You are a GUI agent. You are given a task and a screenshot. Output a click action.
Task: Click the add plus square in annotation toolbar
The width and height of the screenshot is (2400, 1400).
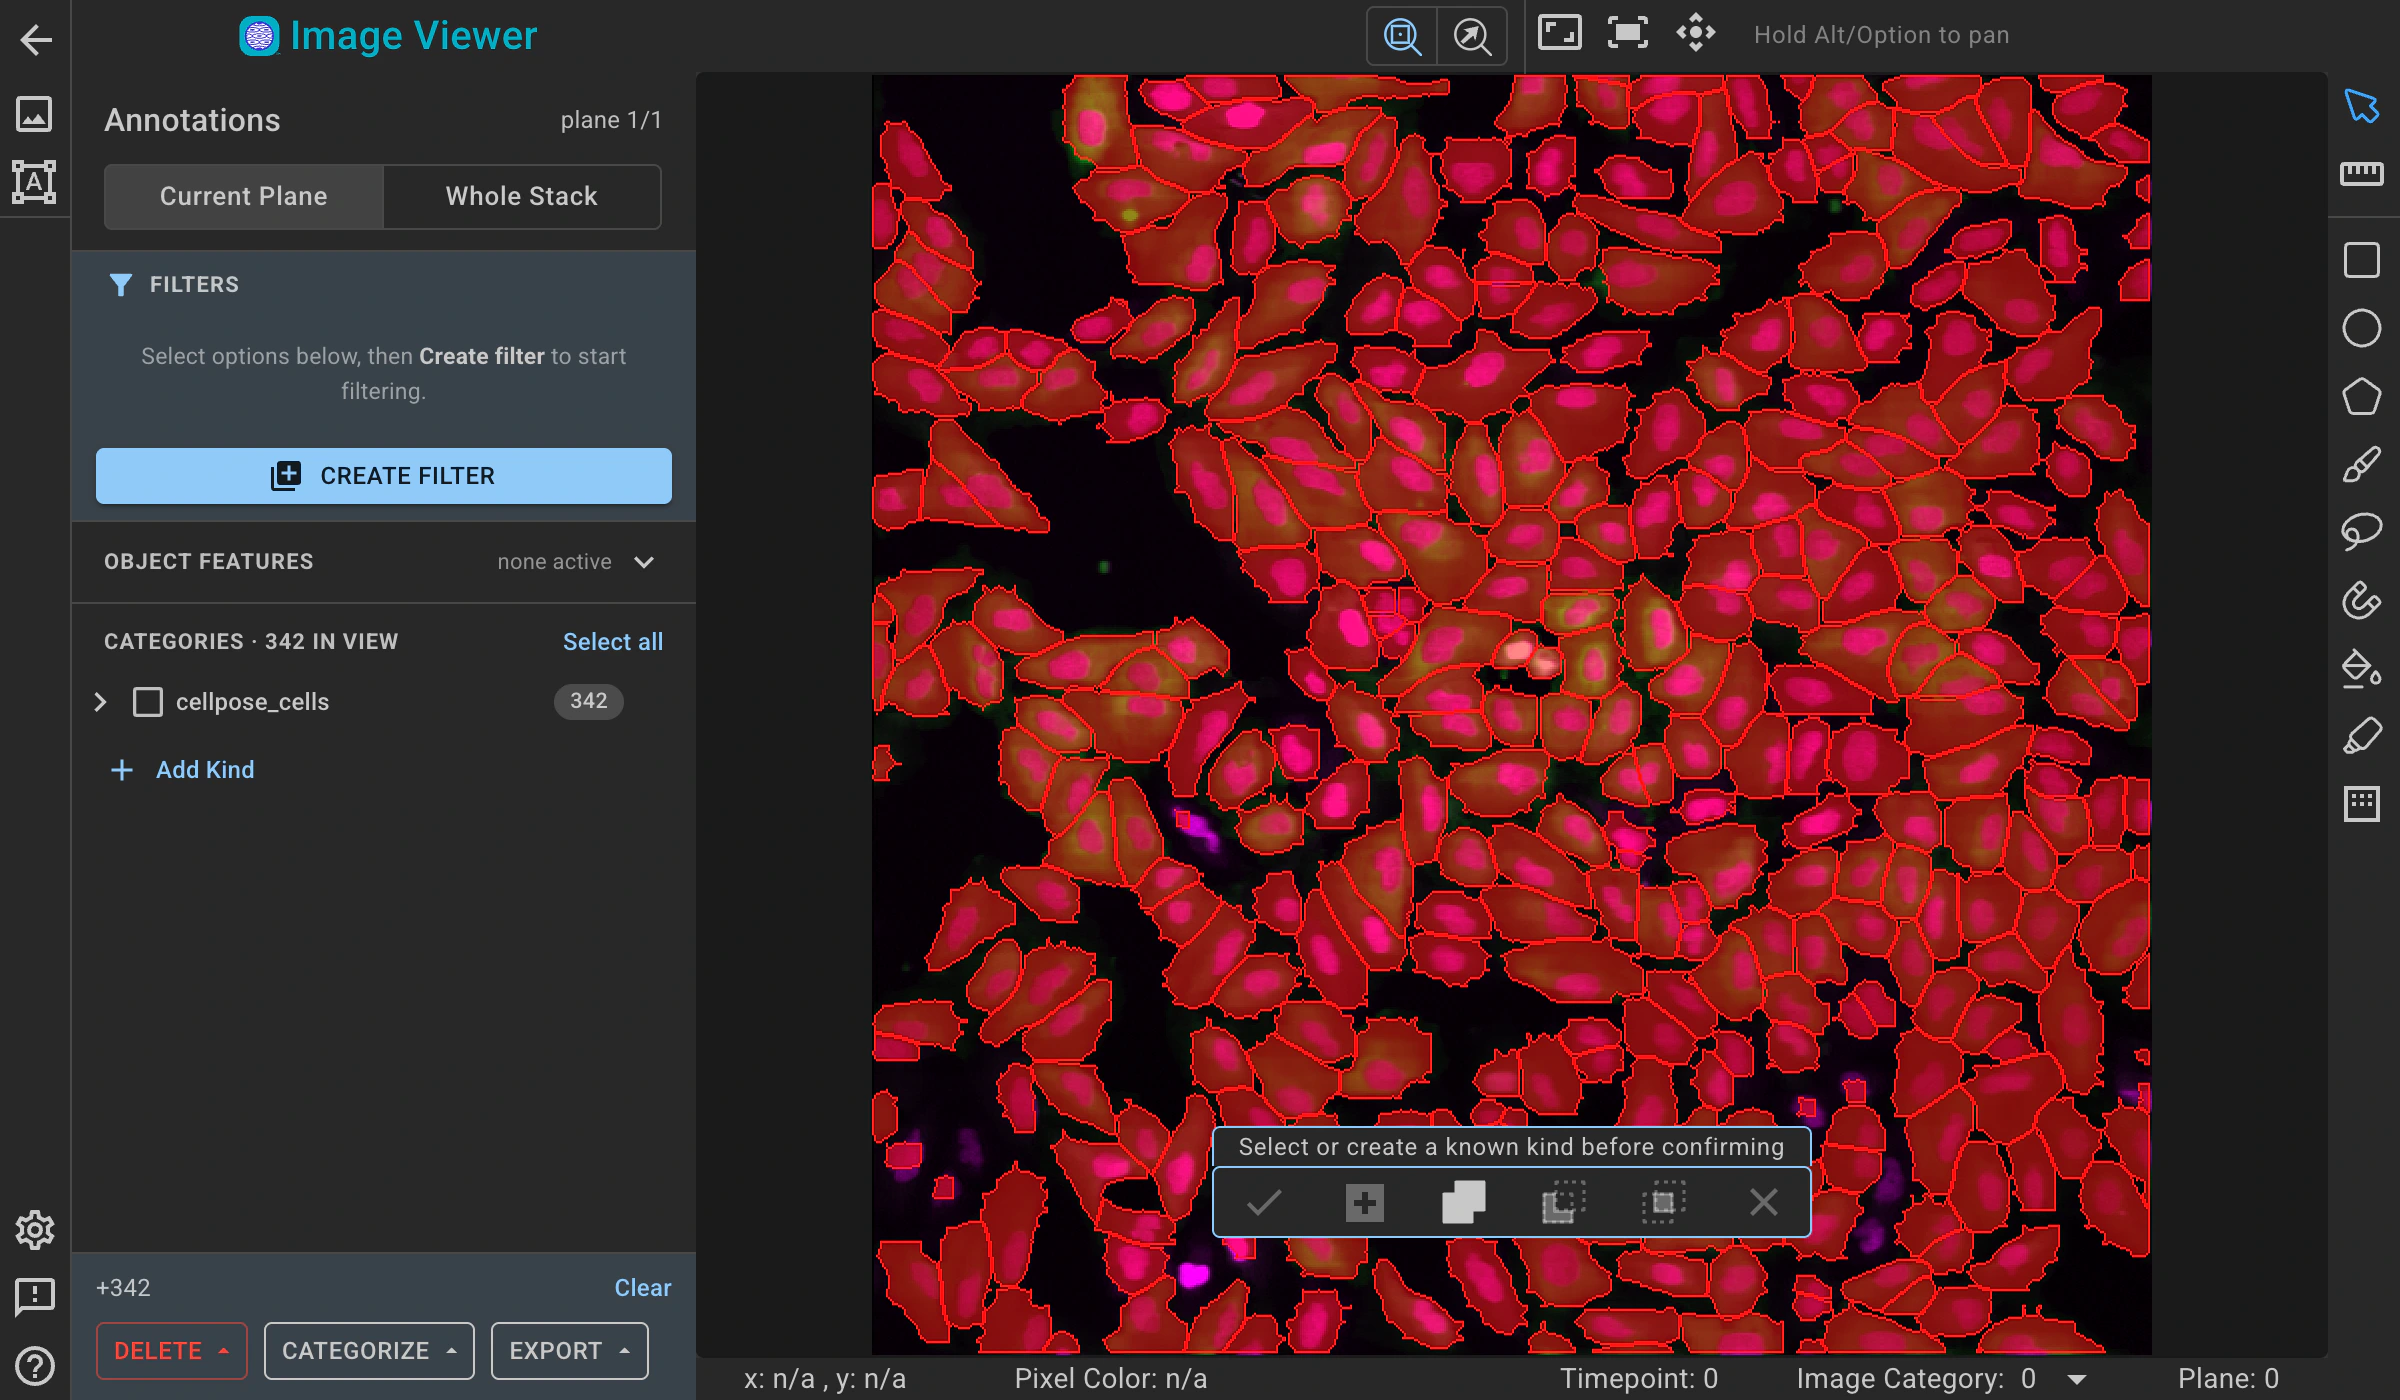coord(1365,1202)
